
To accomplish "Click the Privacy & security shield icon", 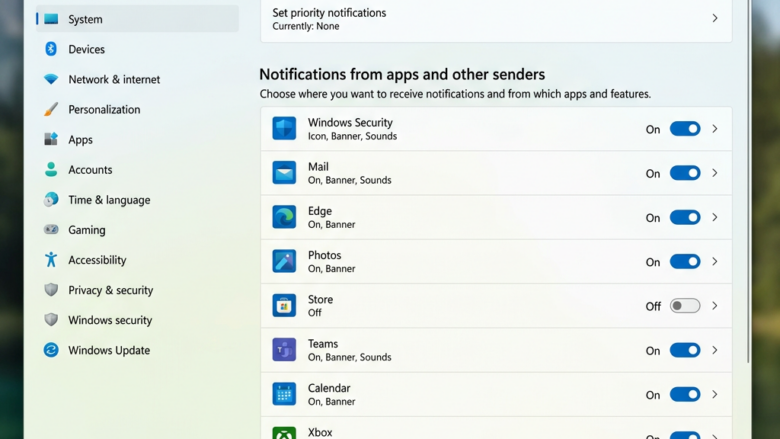I will pos(51,290).
